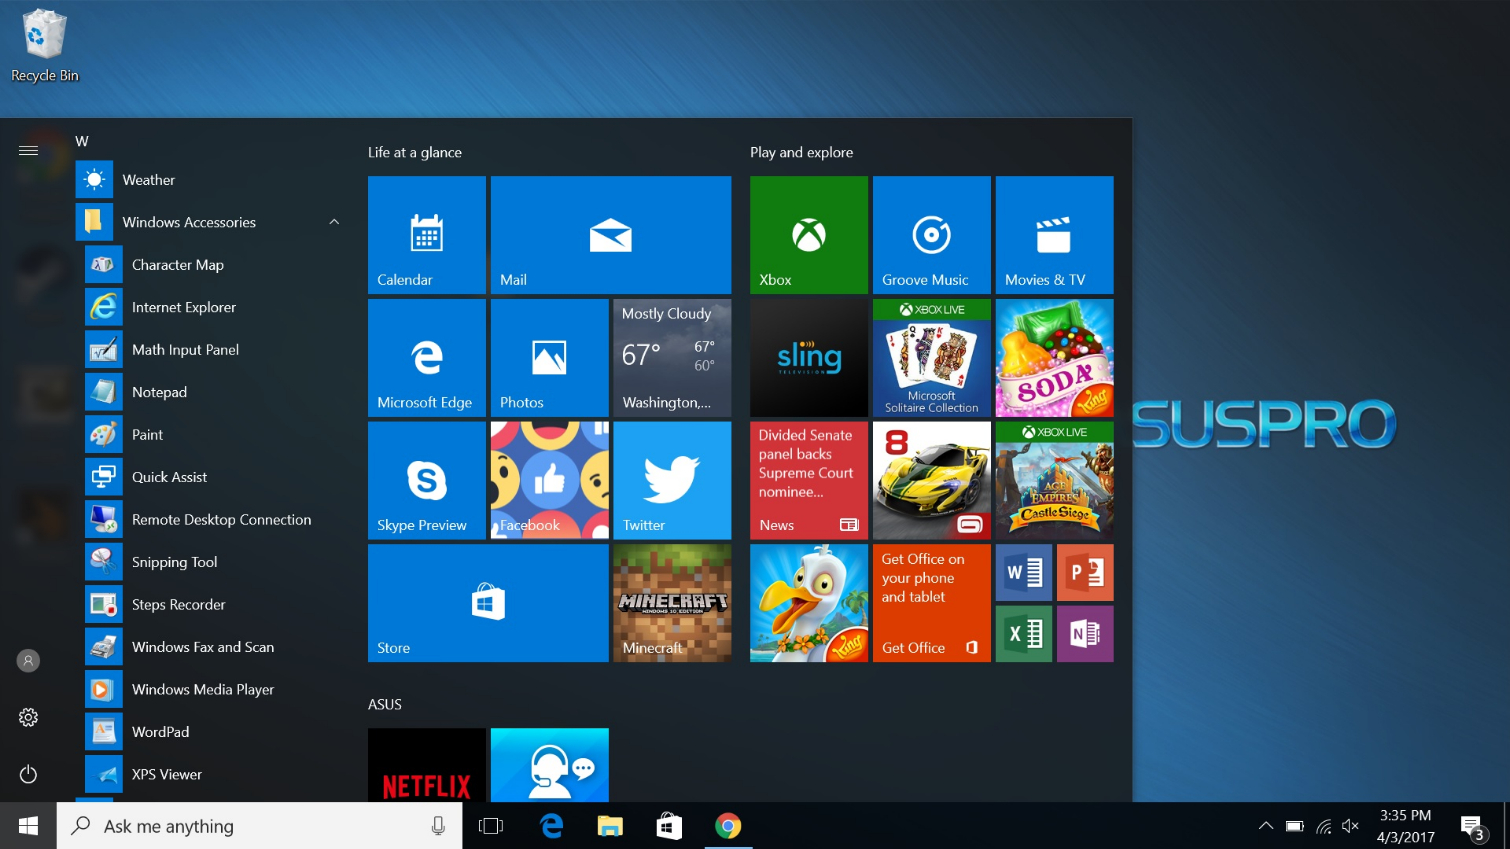The height and width of the screenshot is (849, 1510).
Task: Launch the Asphalt 8 racing tile
Action: [x=932, y=481]
